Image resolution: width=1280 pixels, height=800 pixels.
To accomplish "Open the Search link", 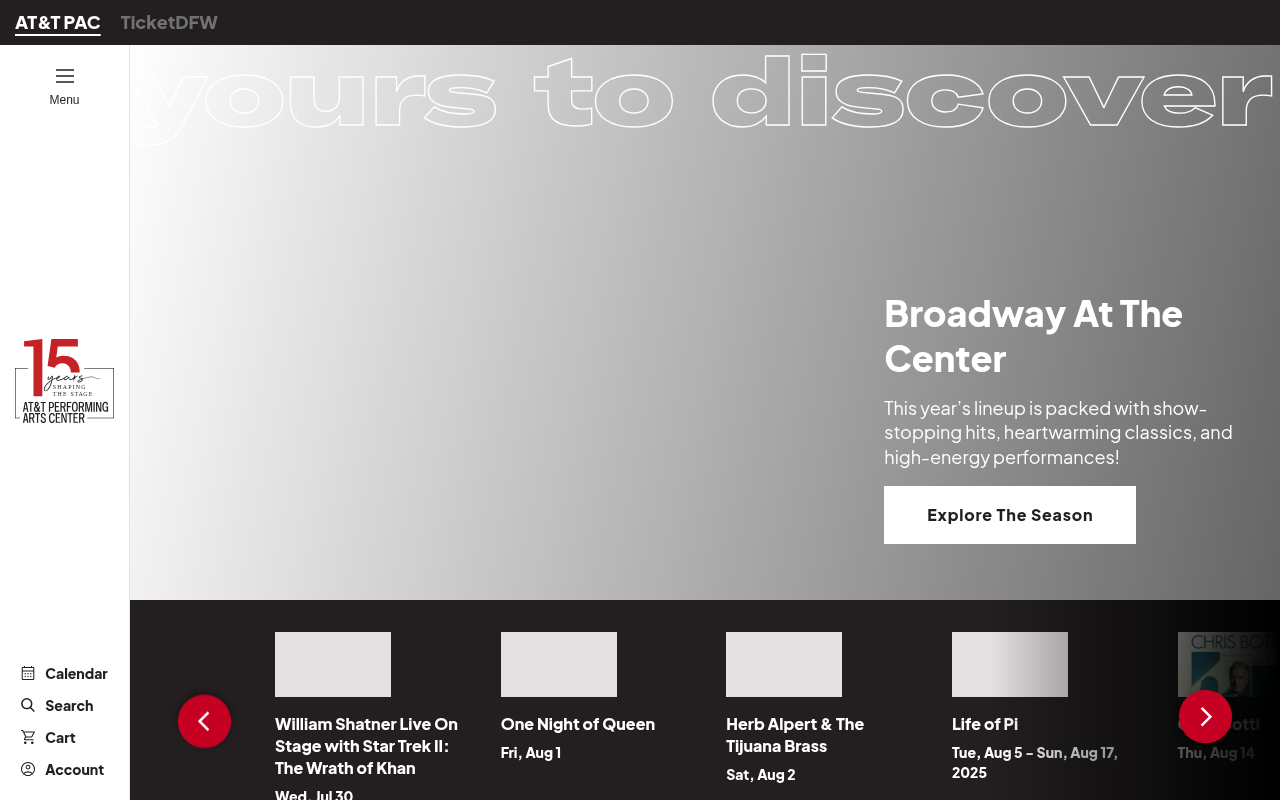I will (69, 705).
